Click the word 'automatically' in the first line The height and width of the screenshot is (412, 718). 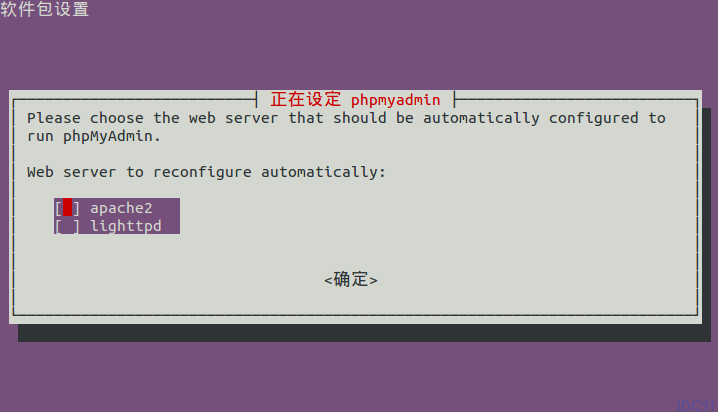point(481,118)
